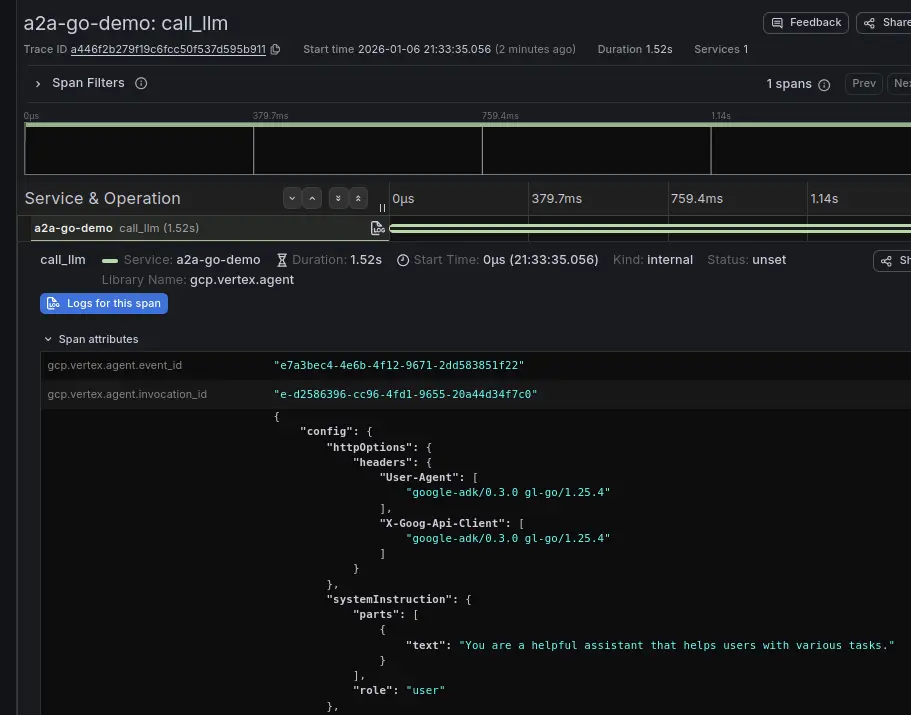The width and height of the screenshot is (911, 715).
Task: Go to the previous span match with Prev
Action: (x=864, y=84)
